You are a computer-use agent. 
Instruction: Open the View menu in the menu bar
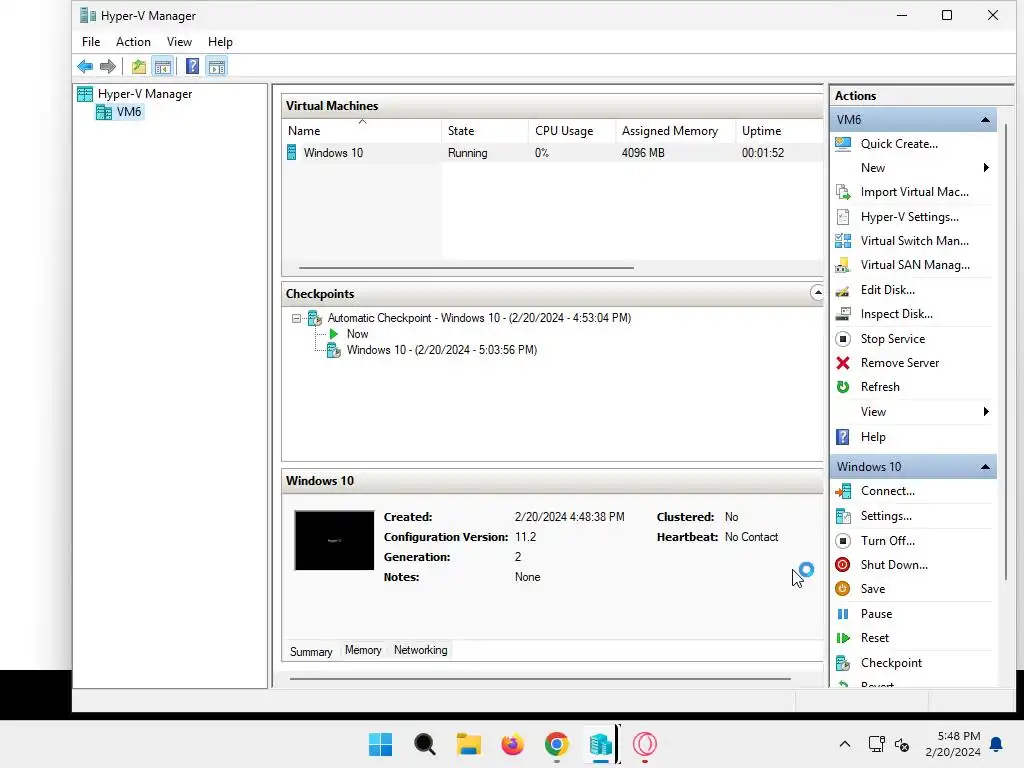[179, 42]
